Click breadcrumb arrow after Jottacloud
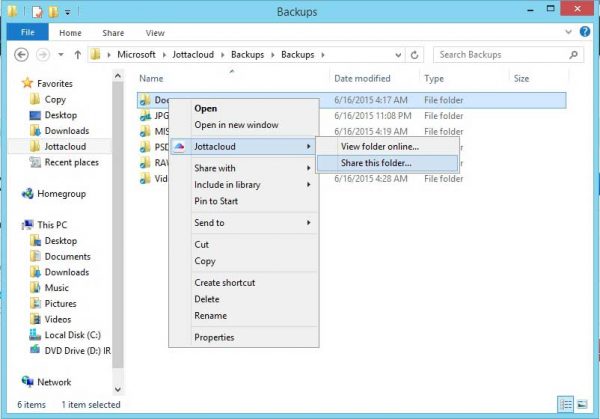 (x=222, y=55)
